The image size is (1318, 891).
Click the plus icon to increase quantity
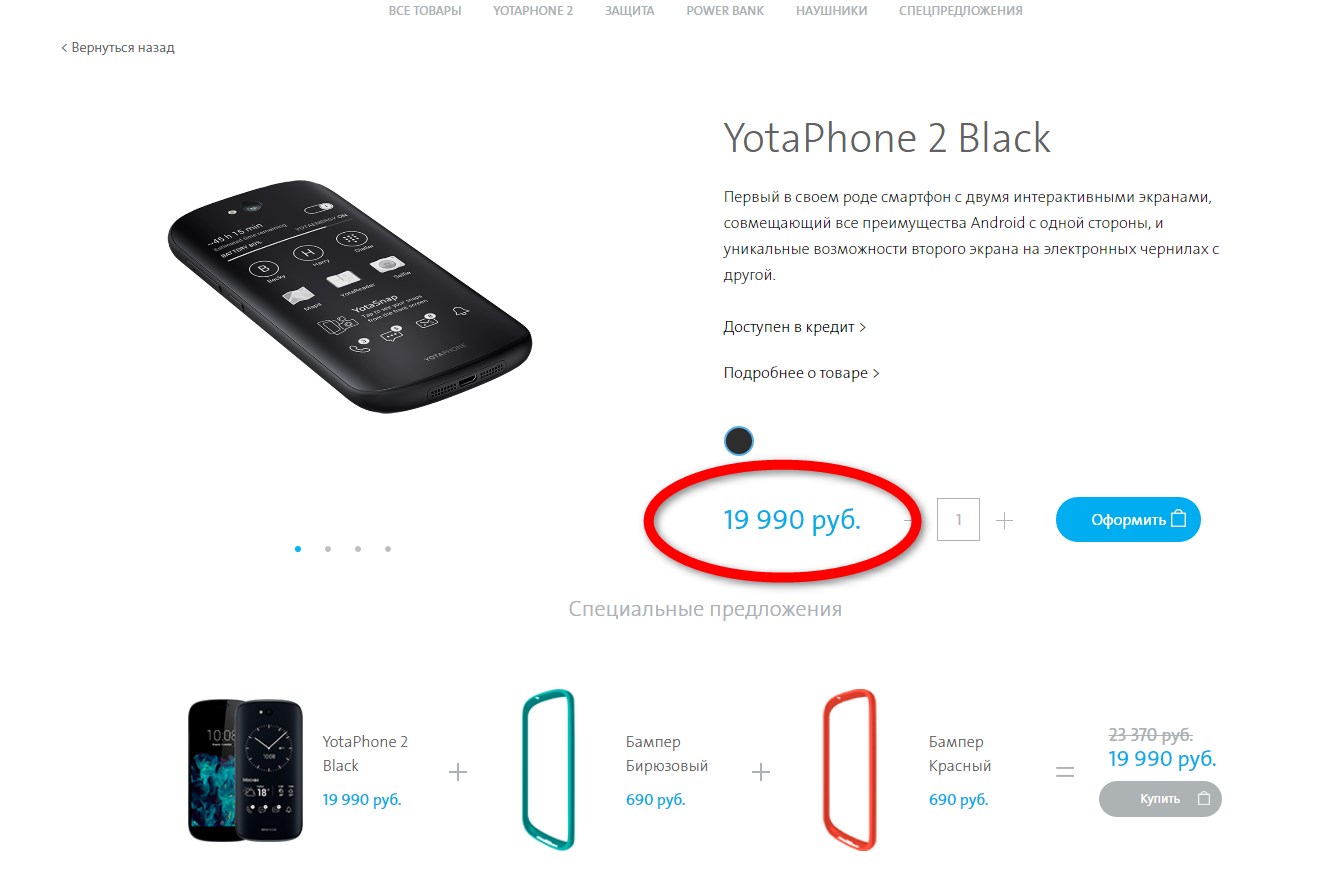pos(1005,520)
